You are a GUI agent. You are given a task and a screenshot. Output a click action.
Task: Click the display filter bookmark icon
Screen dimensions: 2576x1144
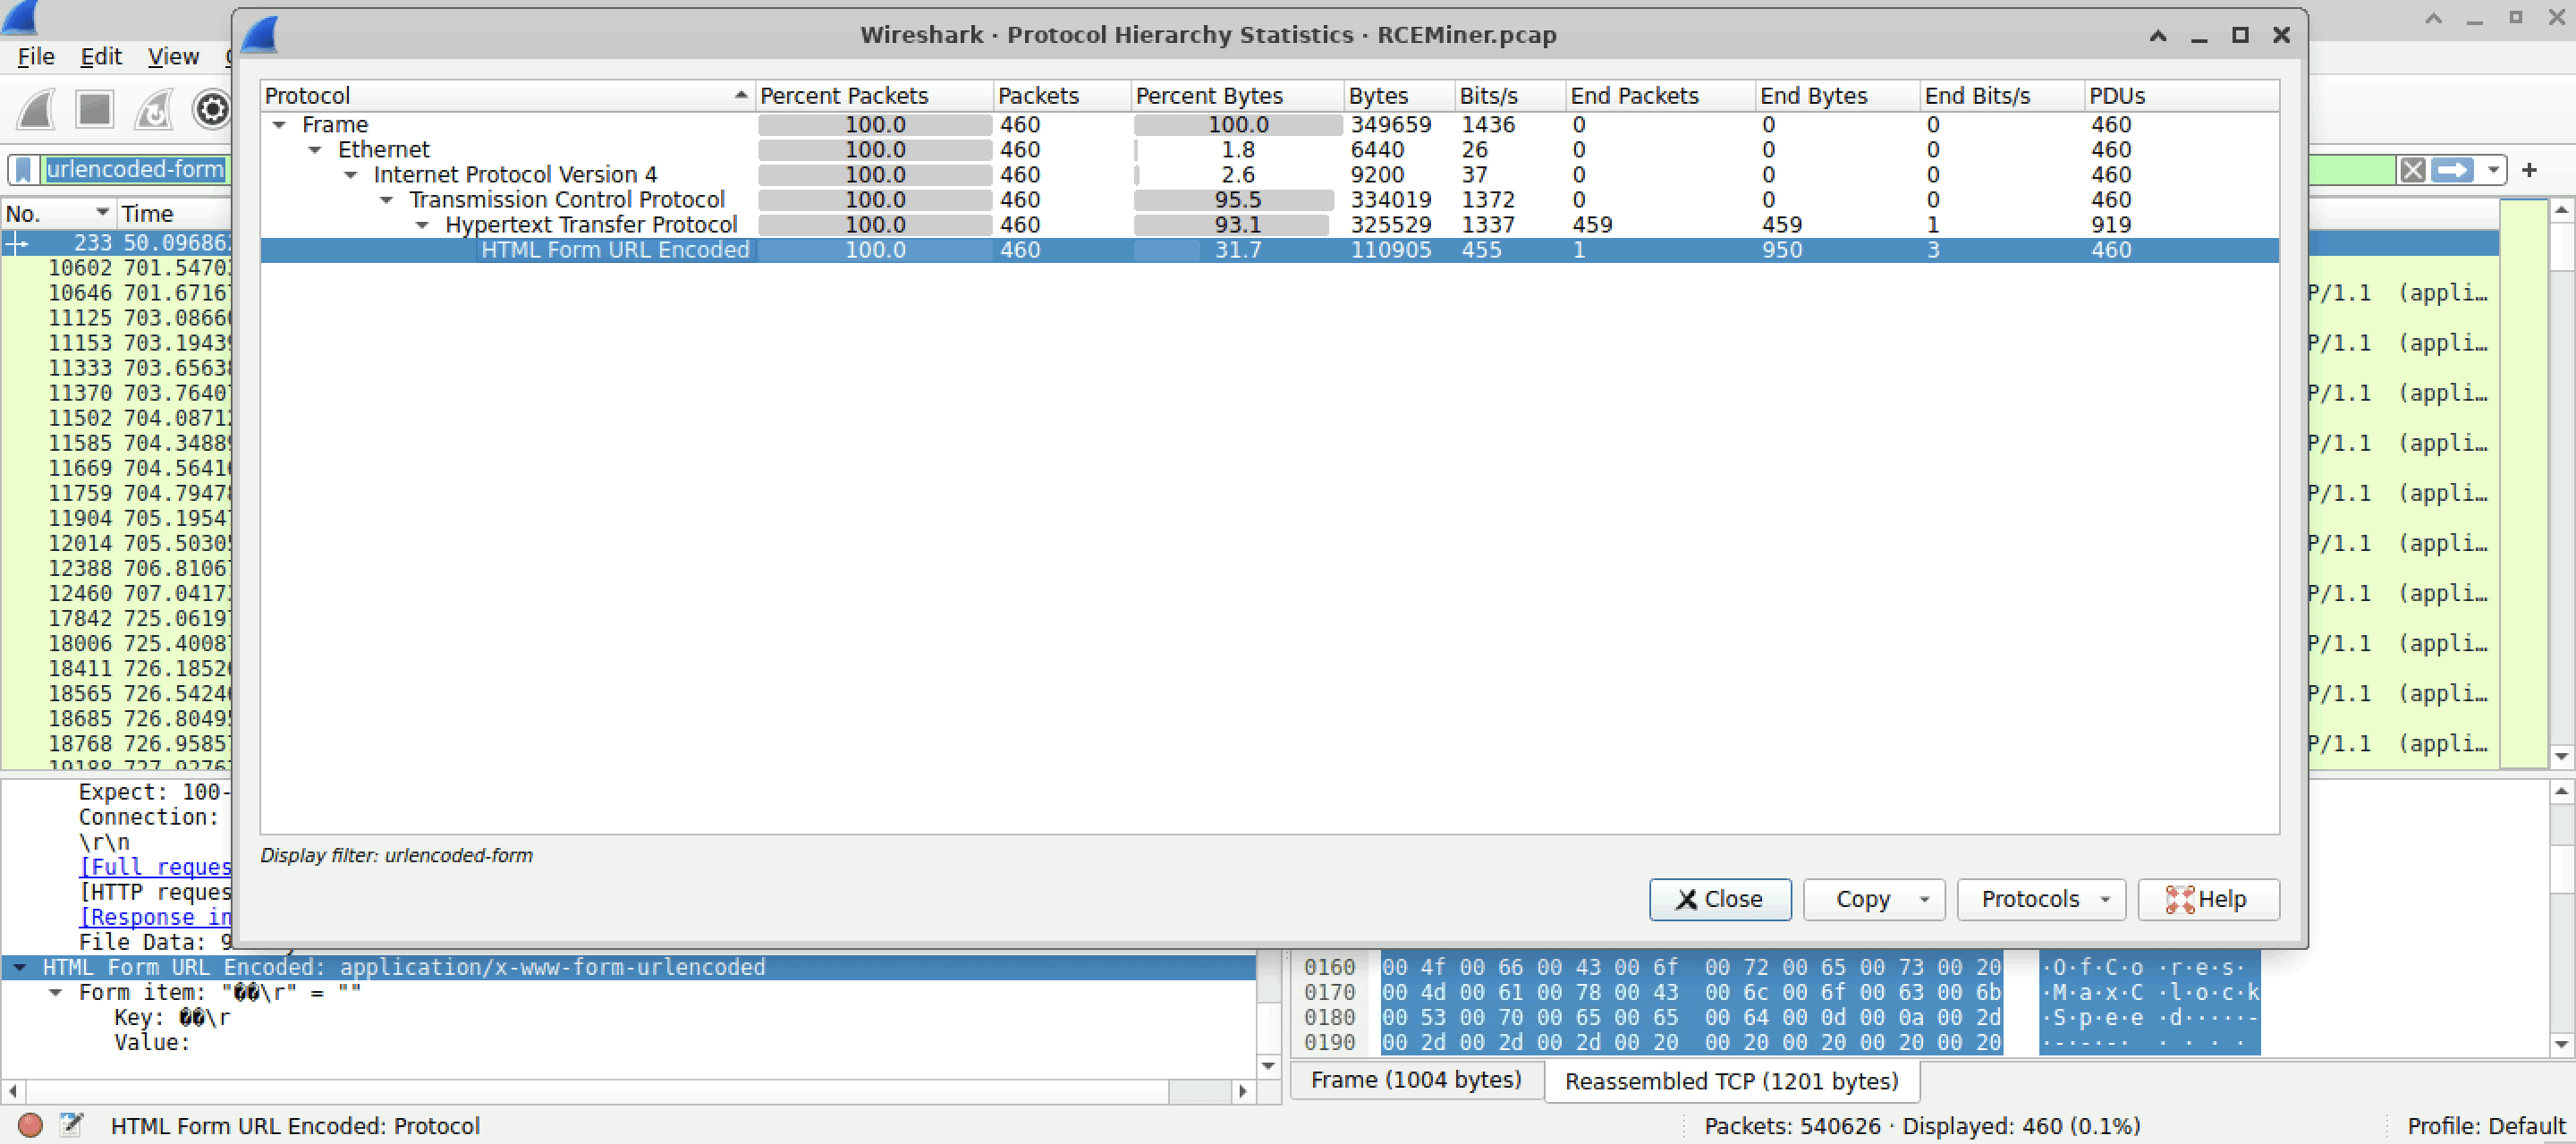pyautogui.click(x=24, y=169)
